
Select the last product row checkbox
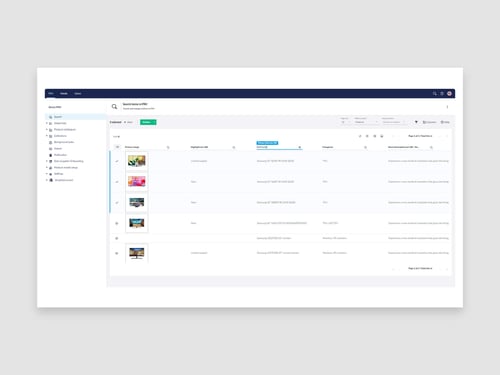point(117,253)
